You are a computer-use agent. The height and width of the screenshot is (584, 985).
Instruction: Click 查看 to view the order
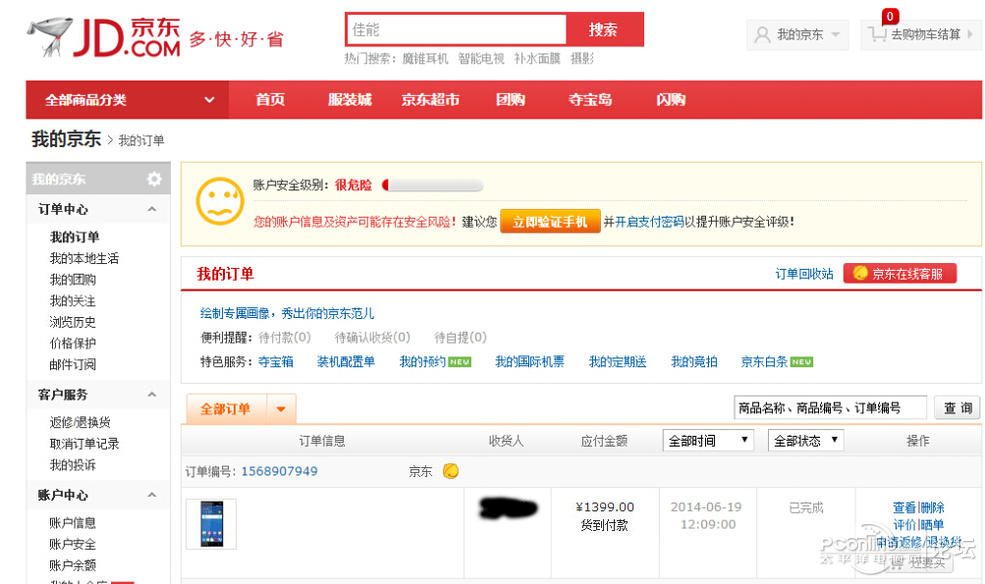905,507
